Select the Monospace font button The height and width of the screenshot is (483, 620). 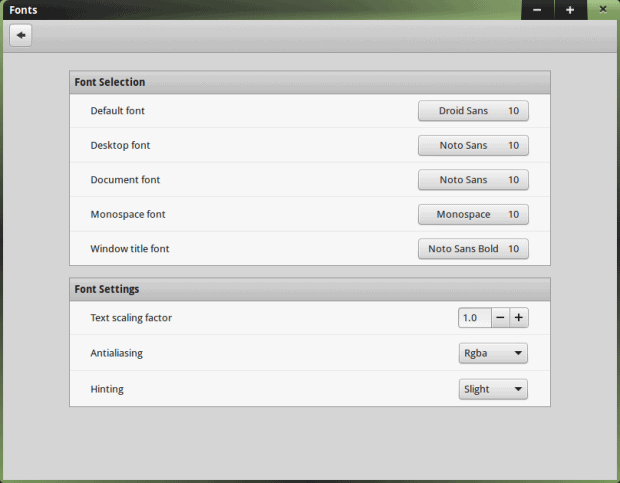tap(473, 215)
